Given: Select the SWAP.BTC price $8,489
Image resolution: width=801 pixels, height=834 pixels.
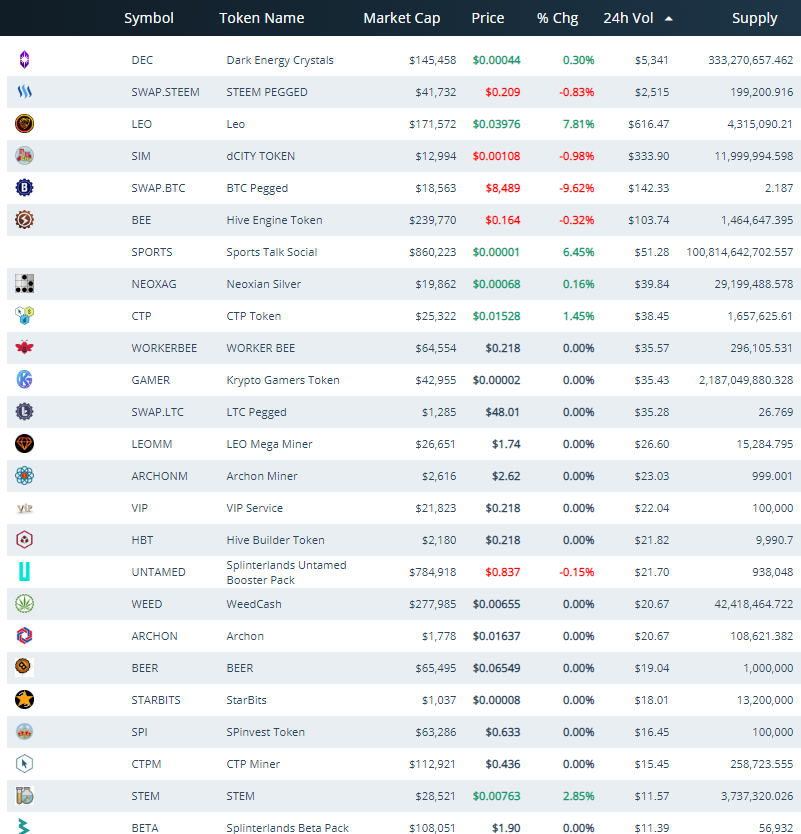Looking at the screenshot, I should [x=503, y=188].
